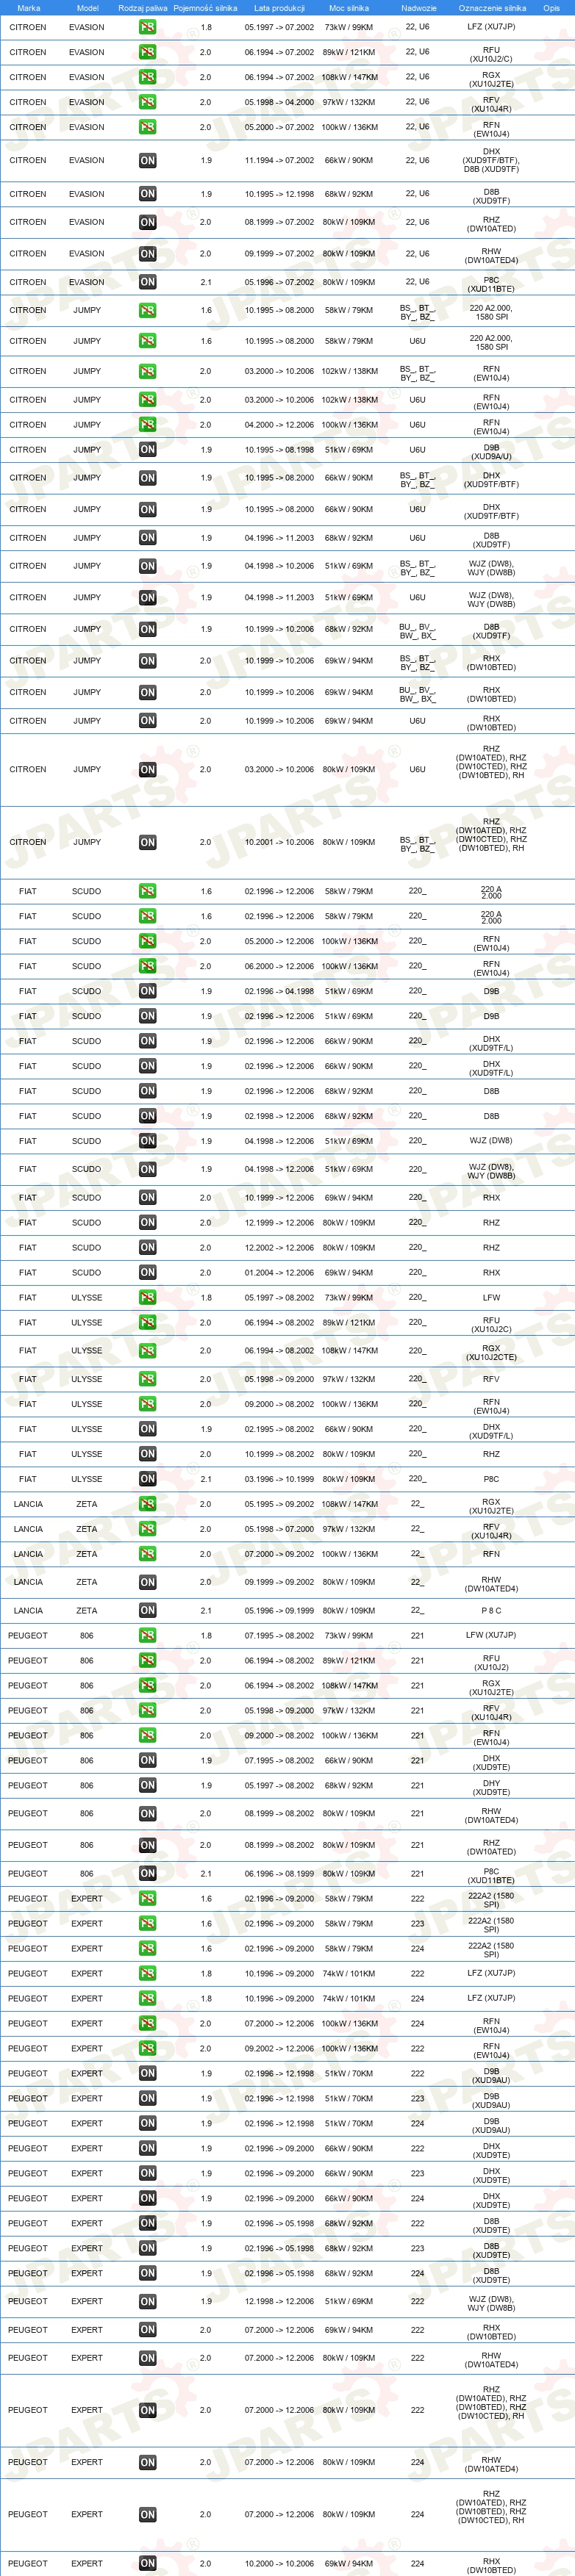
Task: Click ON icon in Peugeot Expert 10.2000 RHX row
Action: [147, 2564]
